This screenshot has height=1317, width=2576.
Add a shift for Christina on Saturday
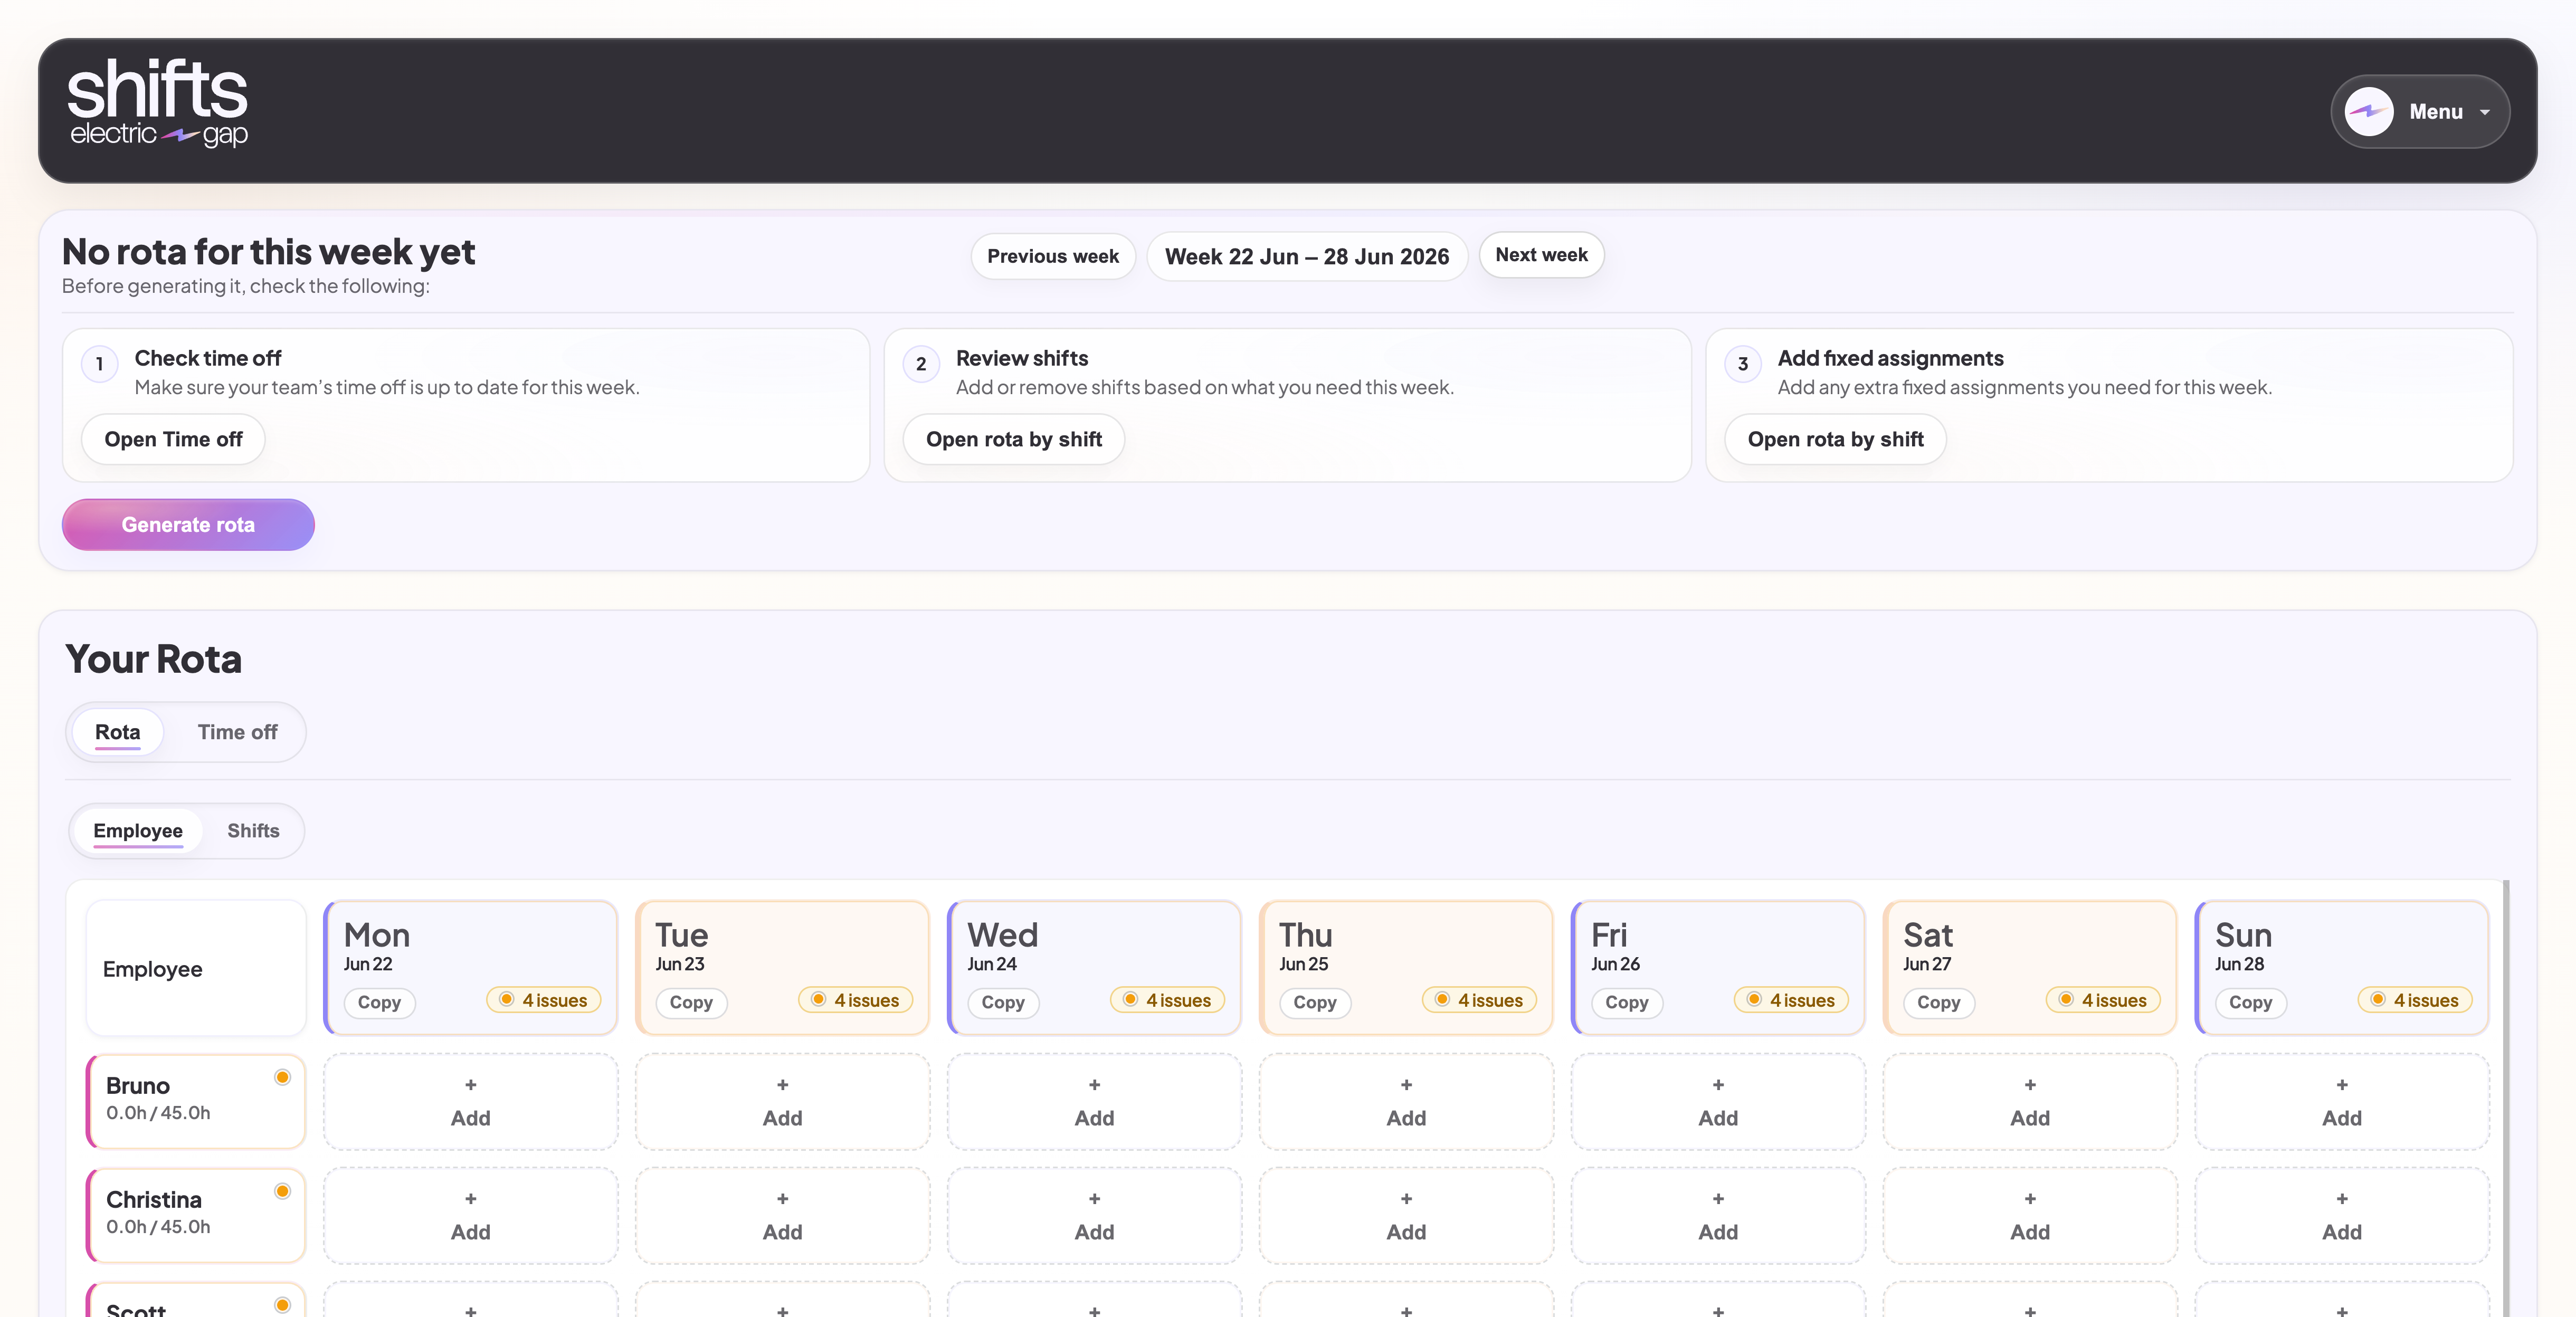pyautogui.click(x=2031, y=1215)
